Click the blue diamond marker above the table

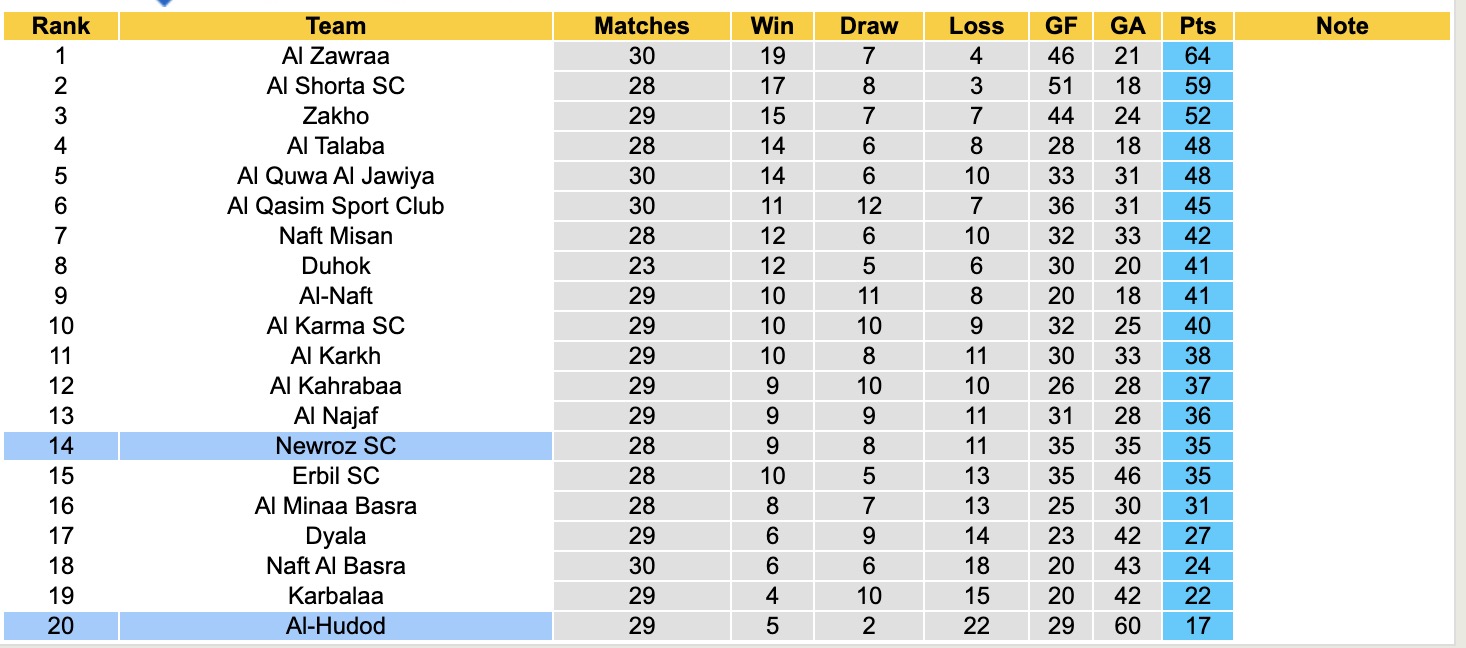[164, 3]
